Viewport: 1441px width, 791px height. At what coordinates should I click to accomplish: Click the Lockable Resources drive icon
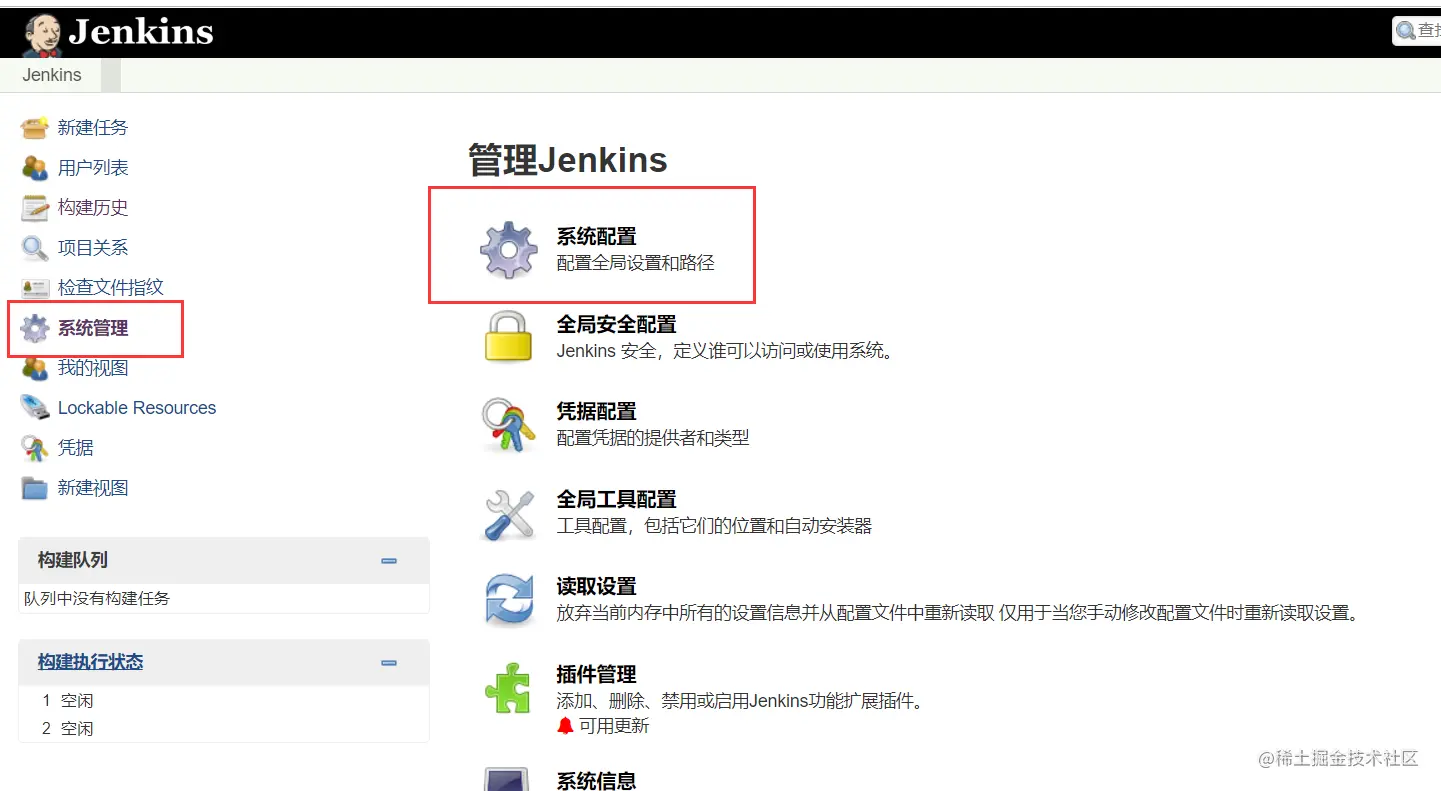click(x=35, y=408)
